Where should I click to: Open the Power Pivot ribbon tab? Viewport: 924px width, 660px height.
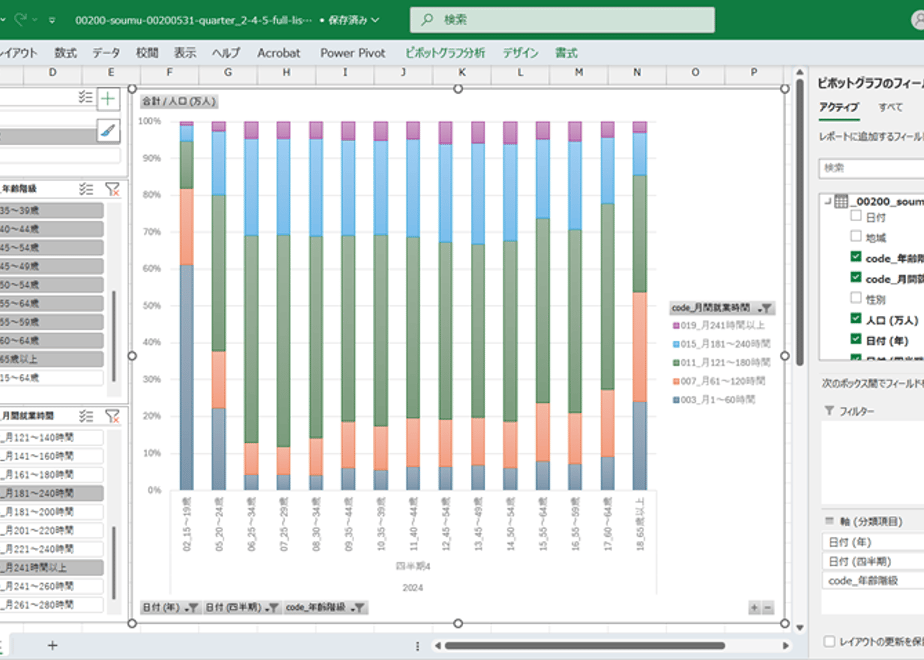coord(353,53)
